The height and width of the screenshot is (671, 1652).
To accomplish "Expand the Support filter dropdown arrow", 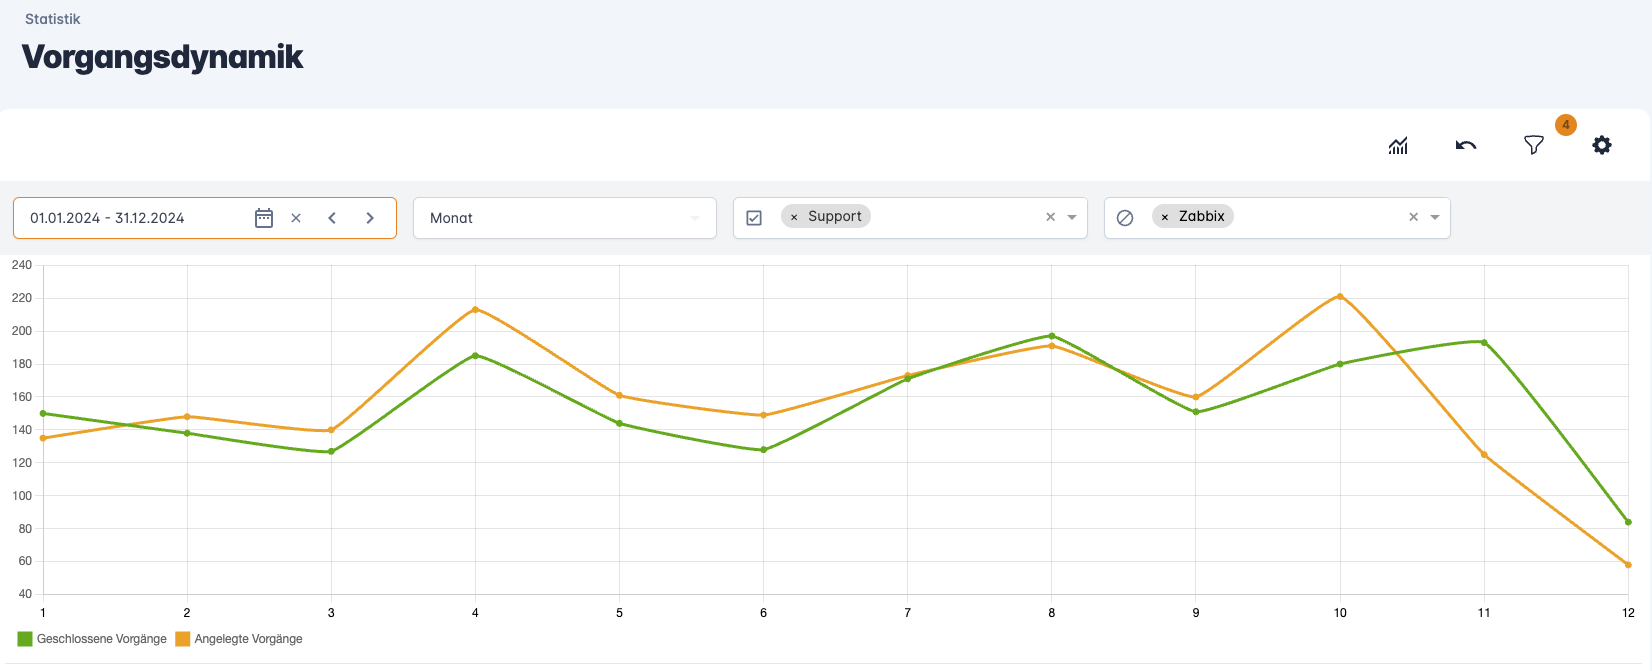I will (1072, 218).
